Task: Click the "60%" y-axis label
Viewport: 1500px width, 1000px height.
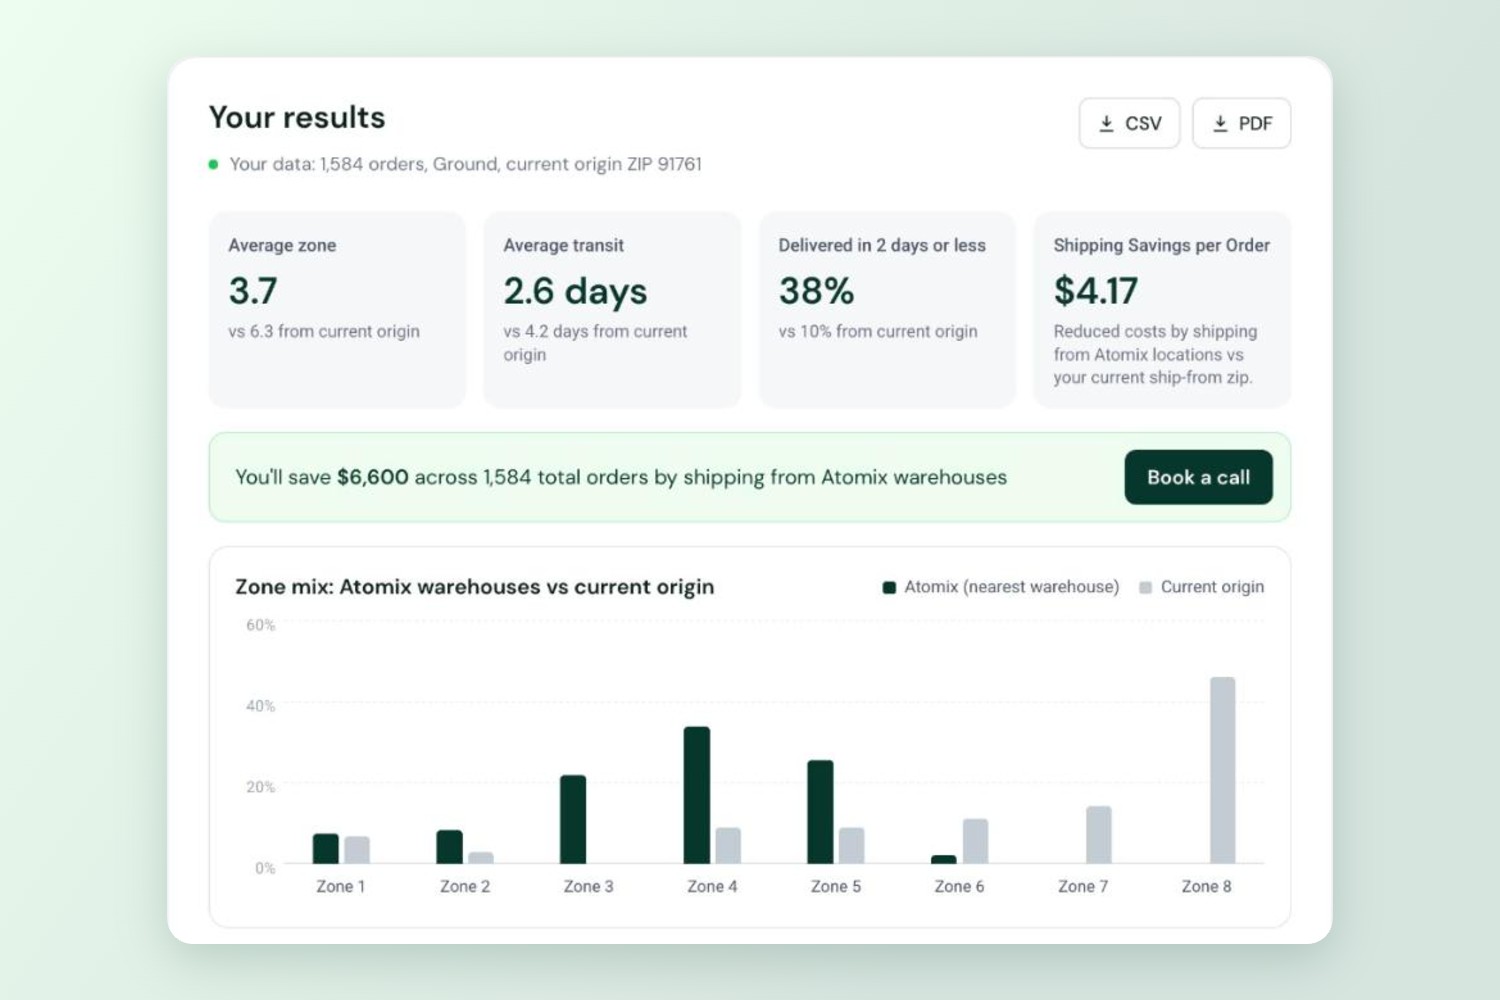Action: tap(260, 625)
